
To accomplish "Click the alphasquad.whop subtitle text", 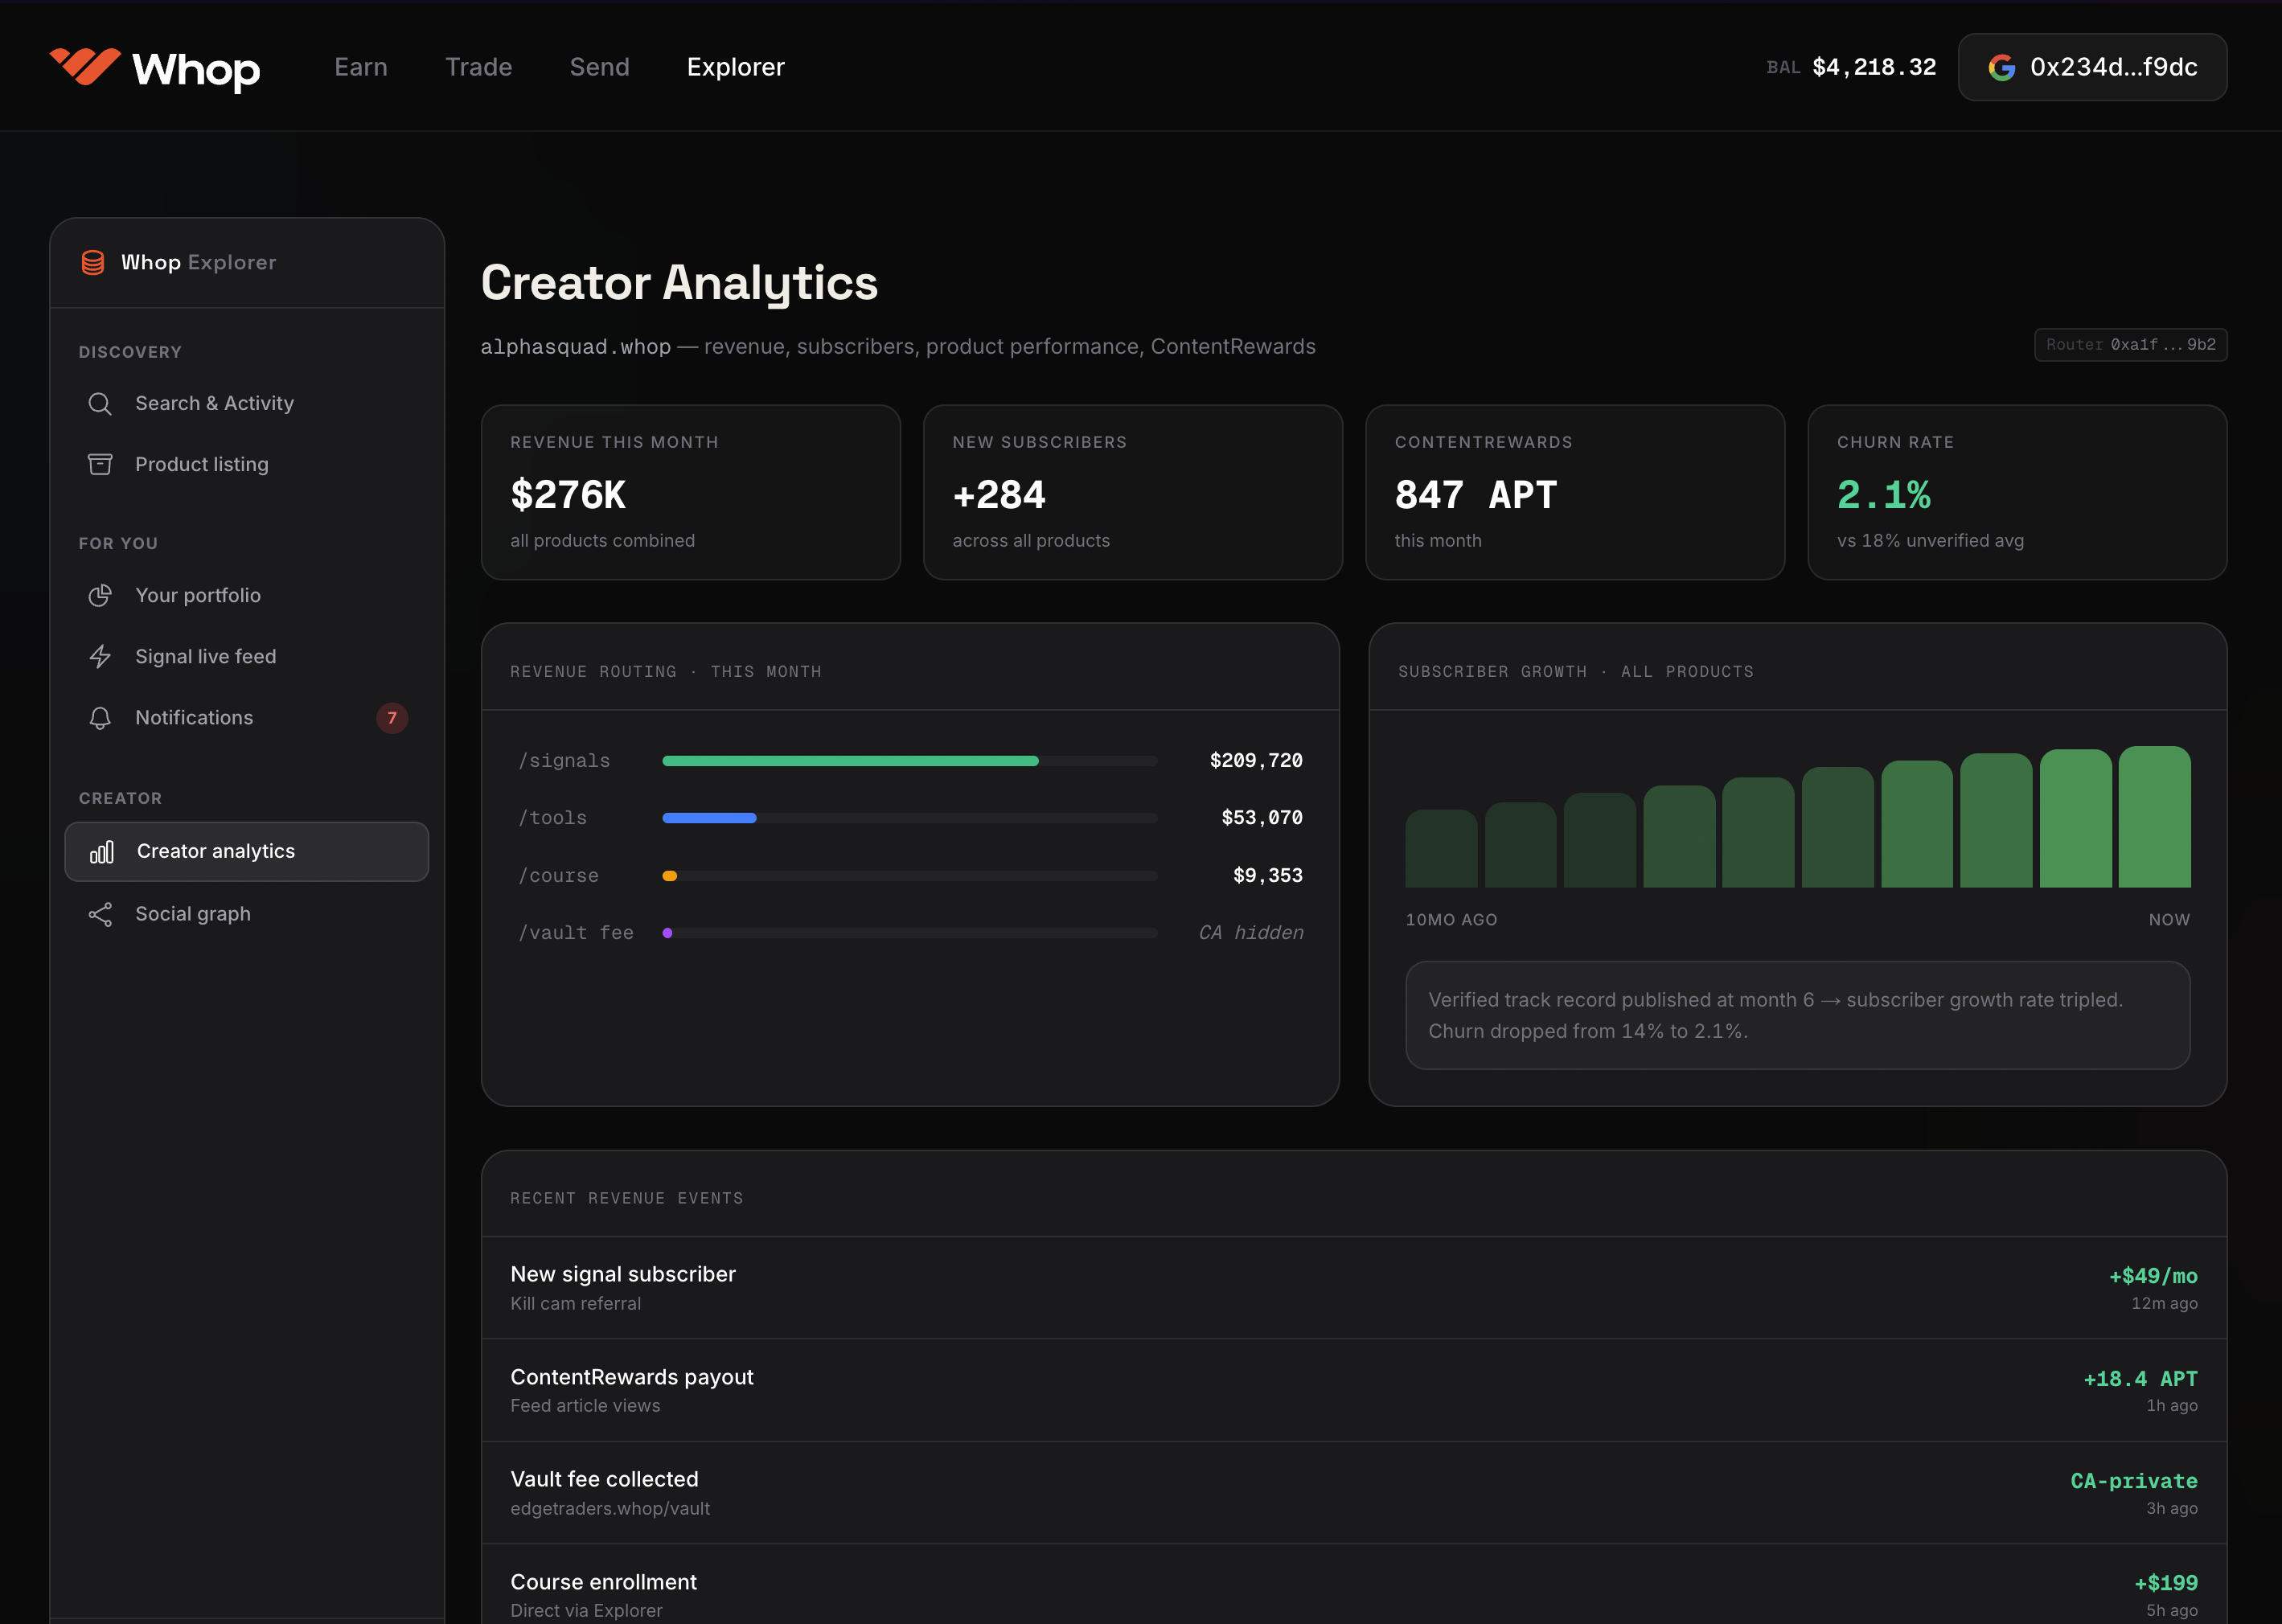I will [575, 346].
